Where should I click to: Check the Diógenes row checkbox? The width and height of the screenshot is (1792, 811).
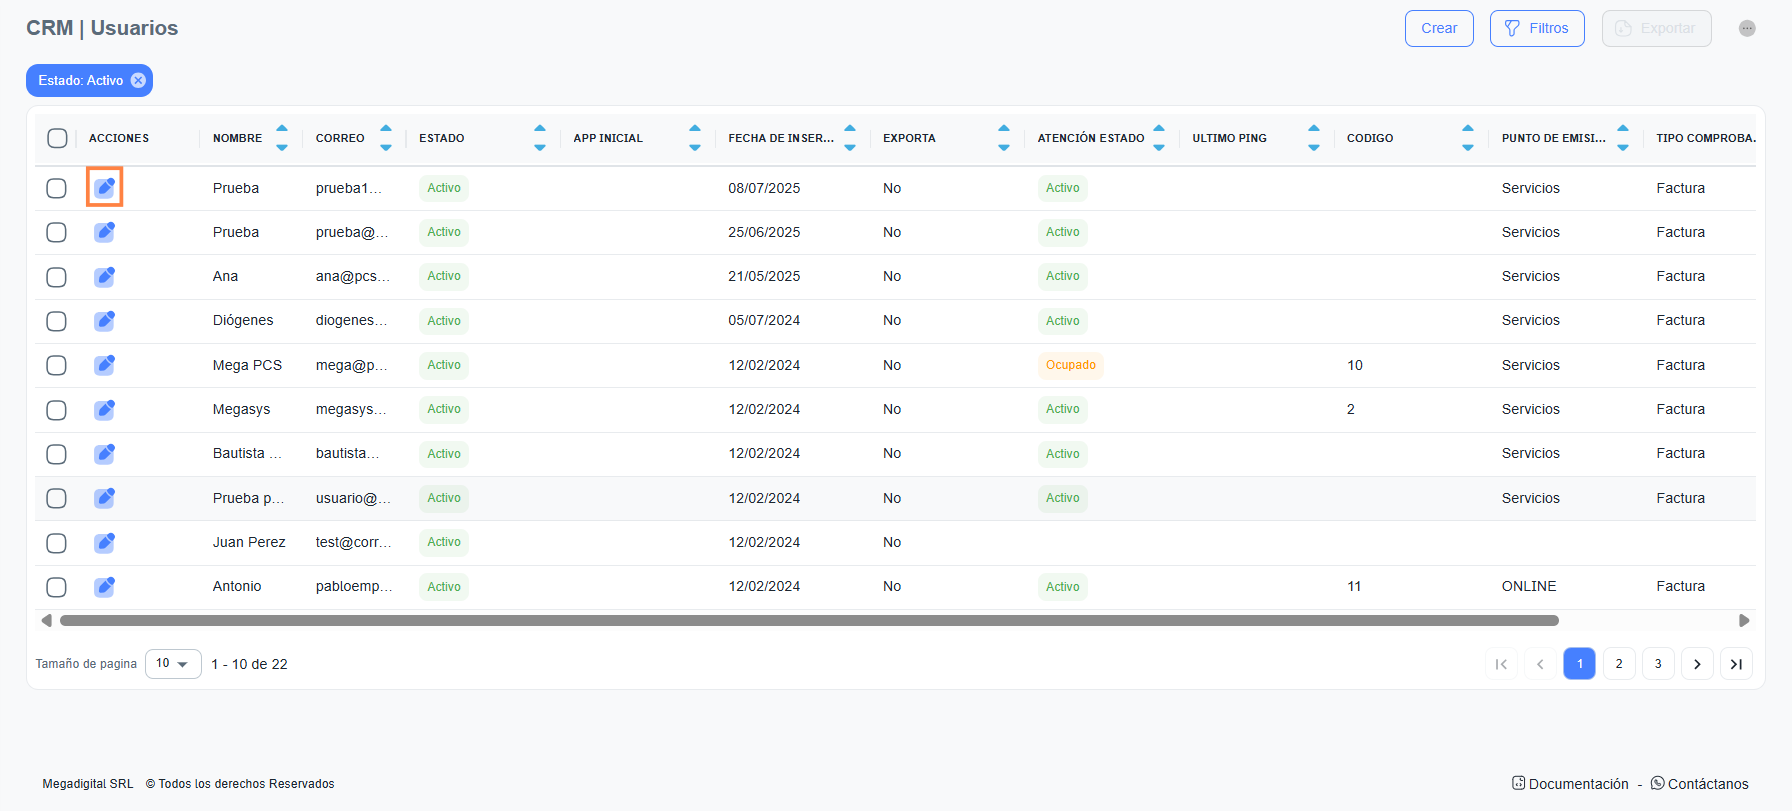[57, 321]
